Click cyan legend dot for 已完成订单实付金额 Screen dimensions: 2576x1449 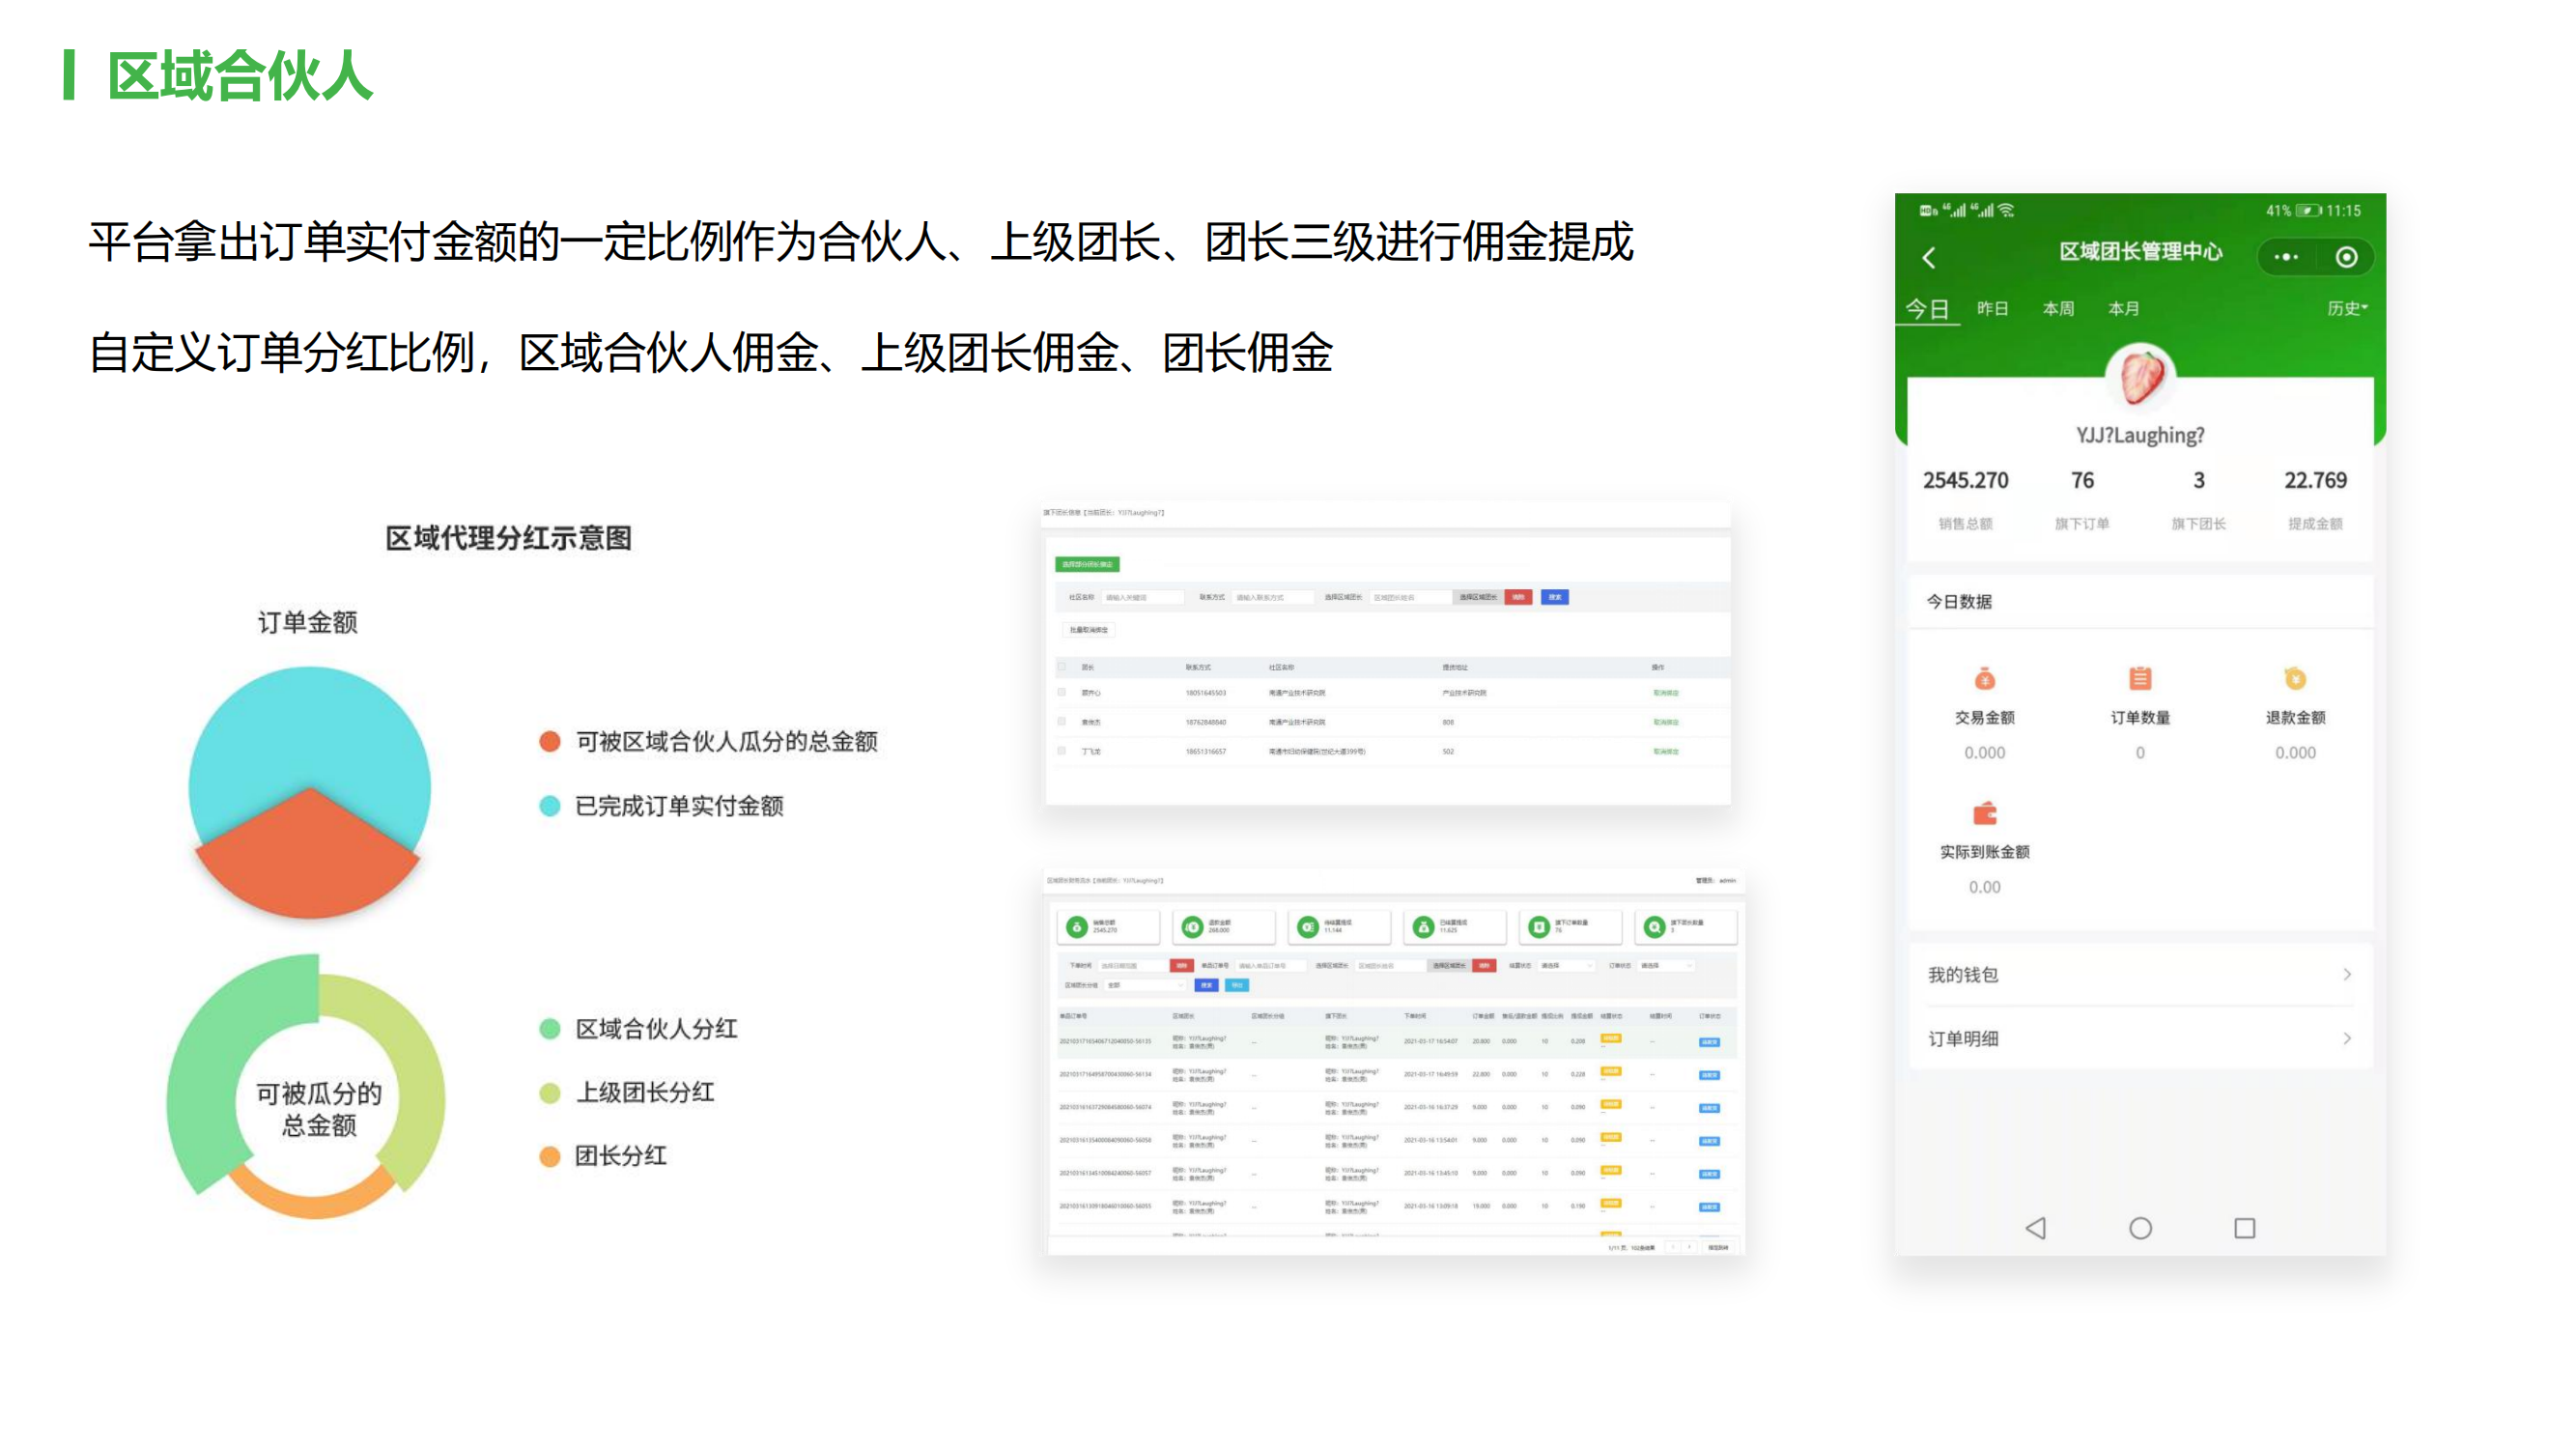pyautogui.click(x=549, y=805)
